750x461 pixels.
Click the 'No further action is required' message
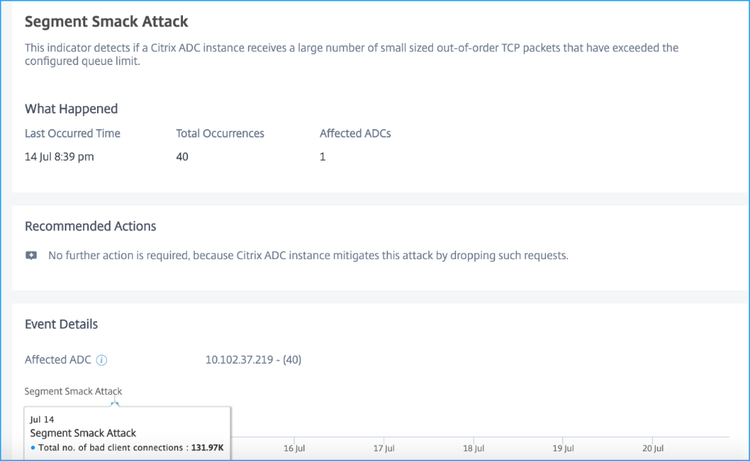point(308,256)
